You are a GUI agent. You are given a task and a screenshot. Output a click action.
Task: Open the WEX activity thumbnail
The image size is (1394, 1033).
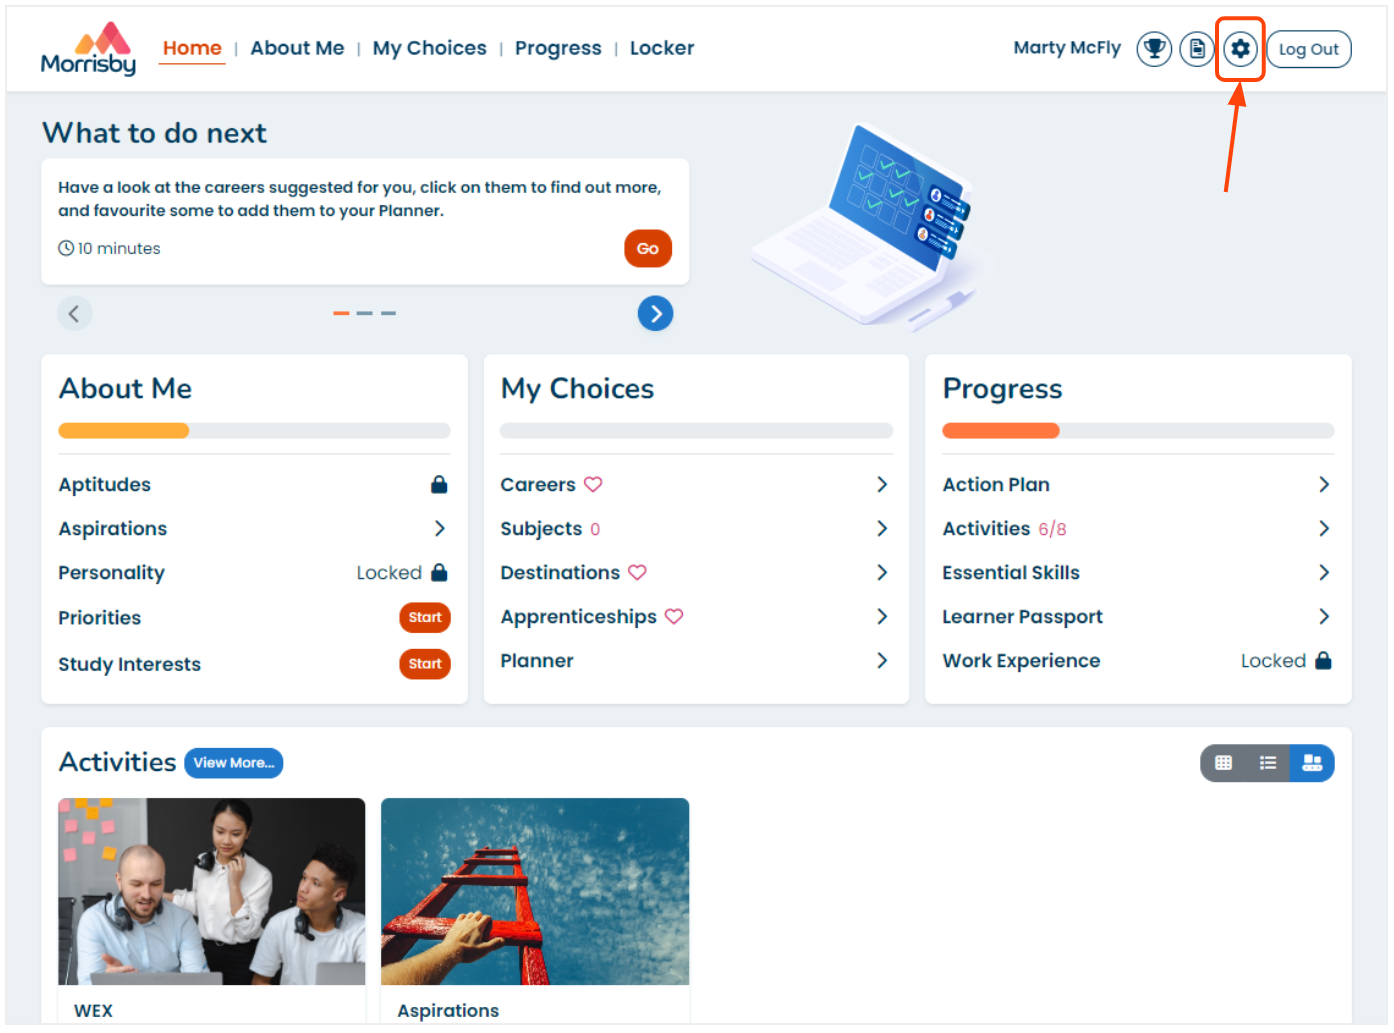(x=212, y=891)
